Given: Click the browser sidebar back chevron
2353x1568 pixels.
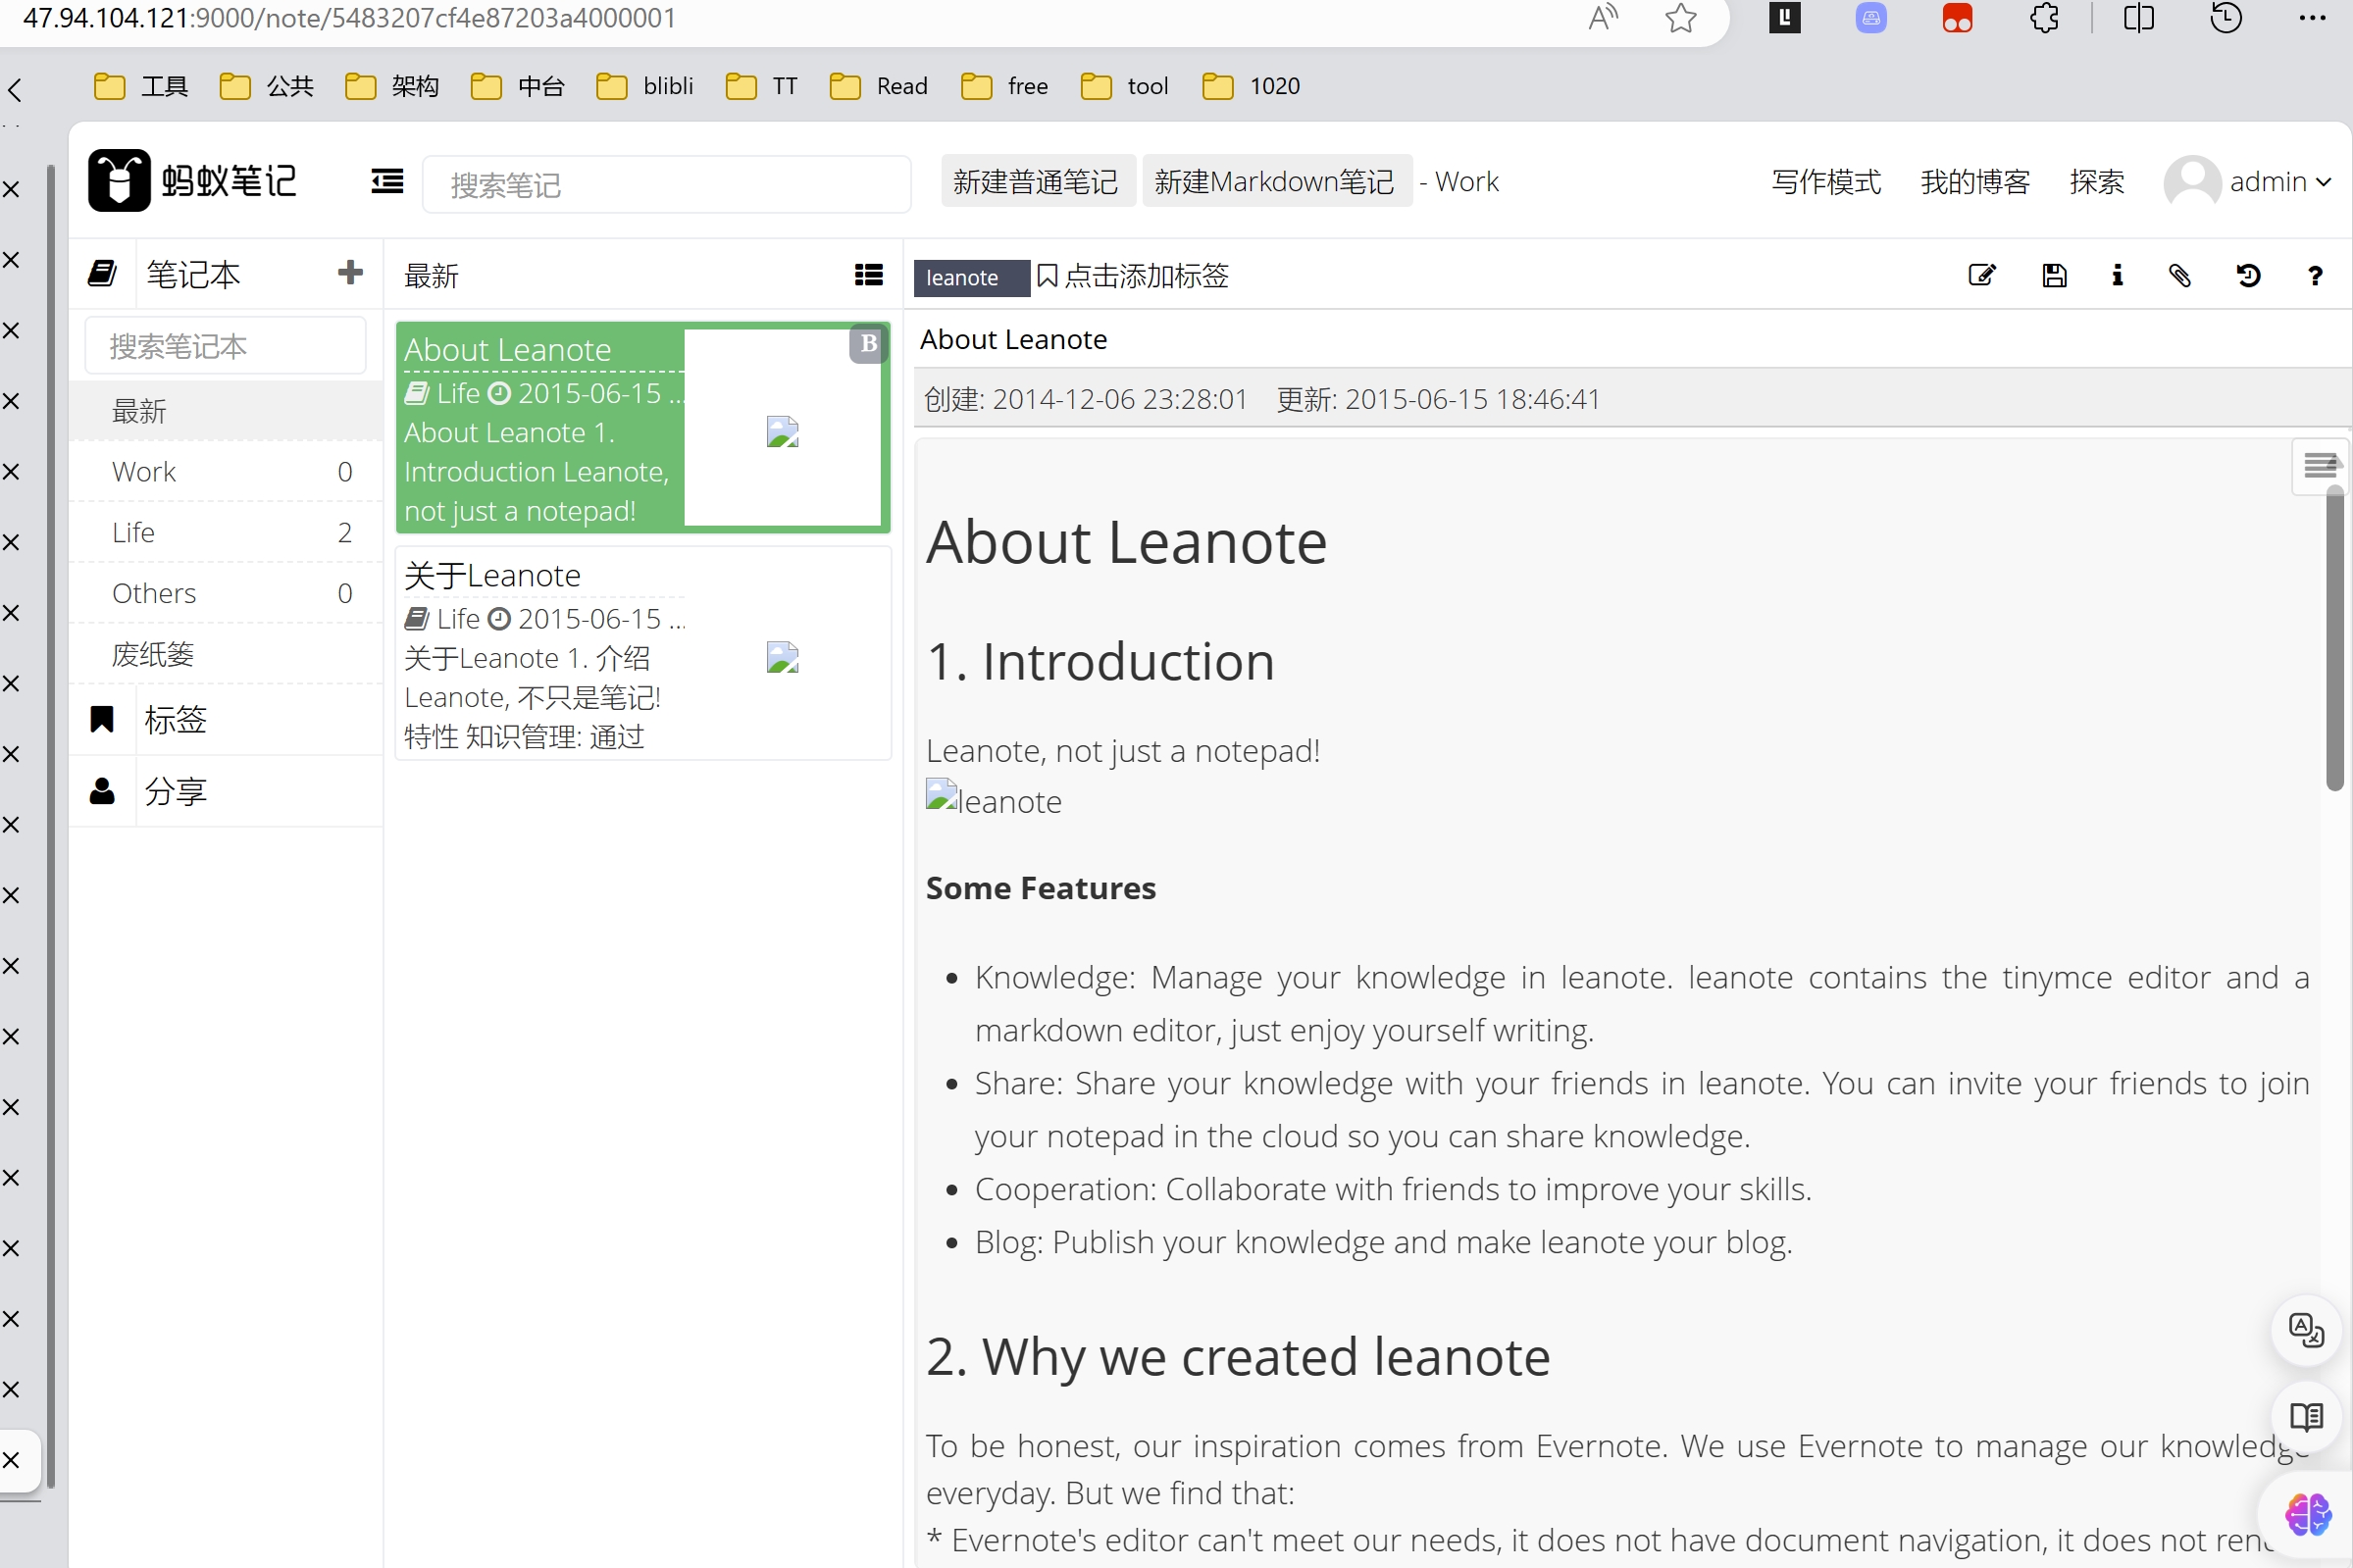Looking at the screenshot, I should [x=14, y=90].
